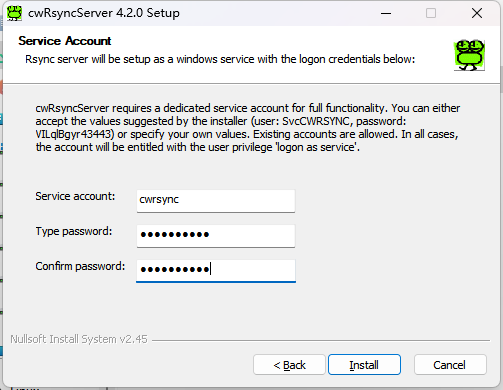503x390 pixels.
Task: Cancel the cwRsyncServer setup
Action: [450, 365]
